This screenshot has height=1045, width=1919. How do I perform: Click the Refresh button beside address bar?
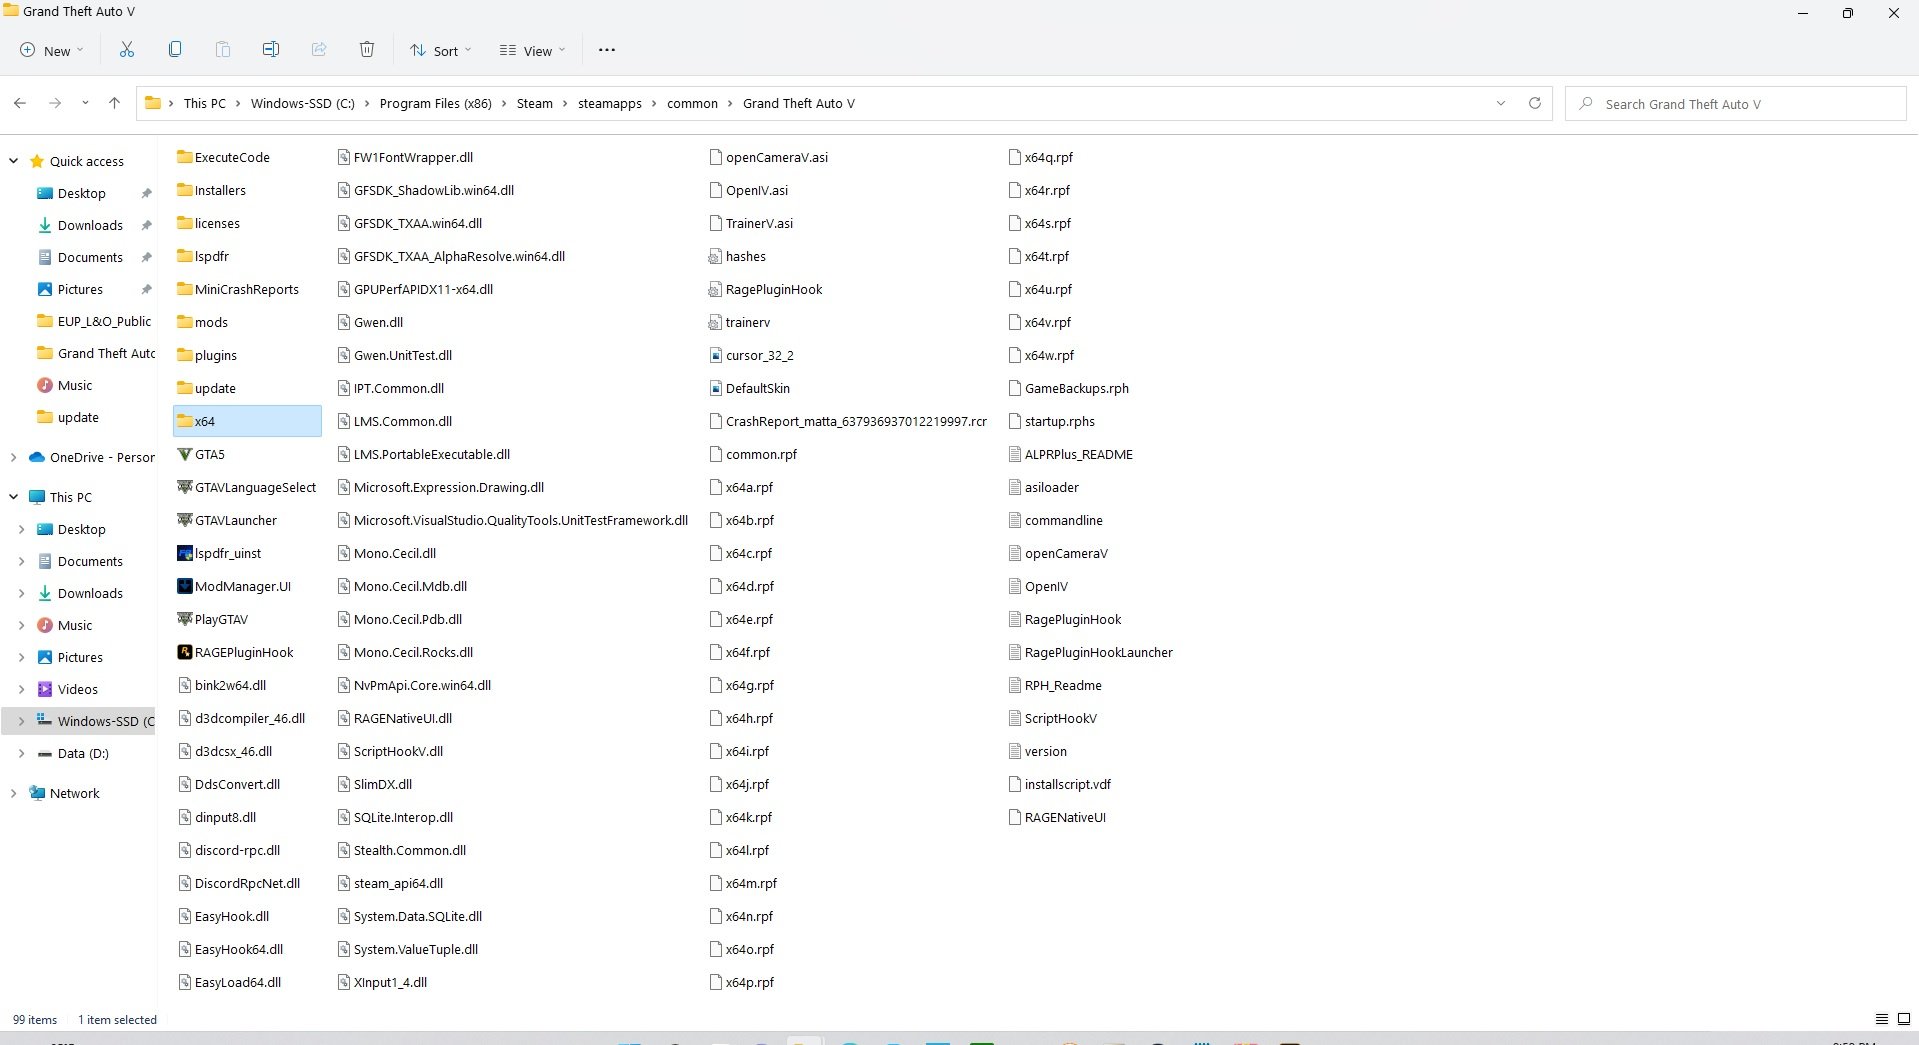click(x=1535, y=103)
